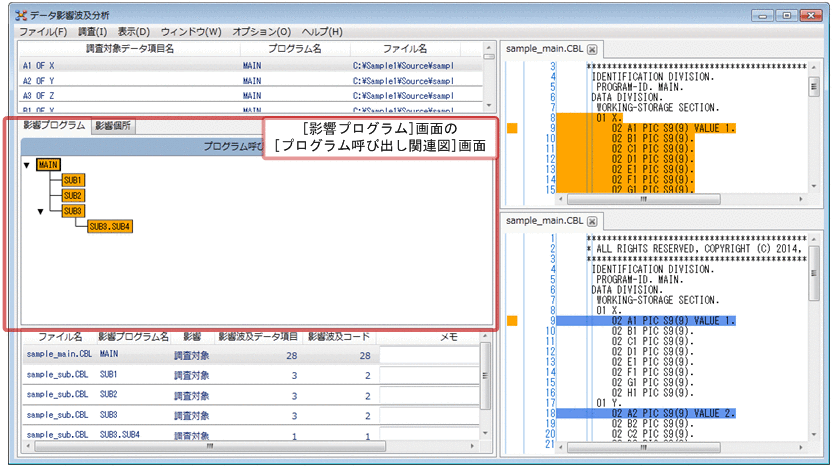Select the SUB3 node in call diagram
The image size is (833, 468).
tap(73, 211)
